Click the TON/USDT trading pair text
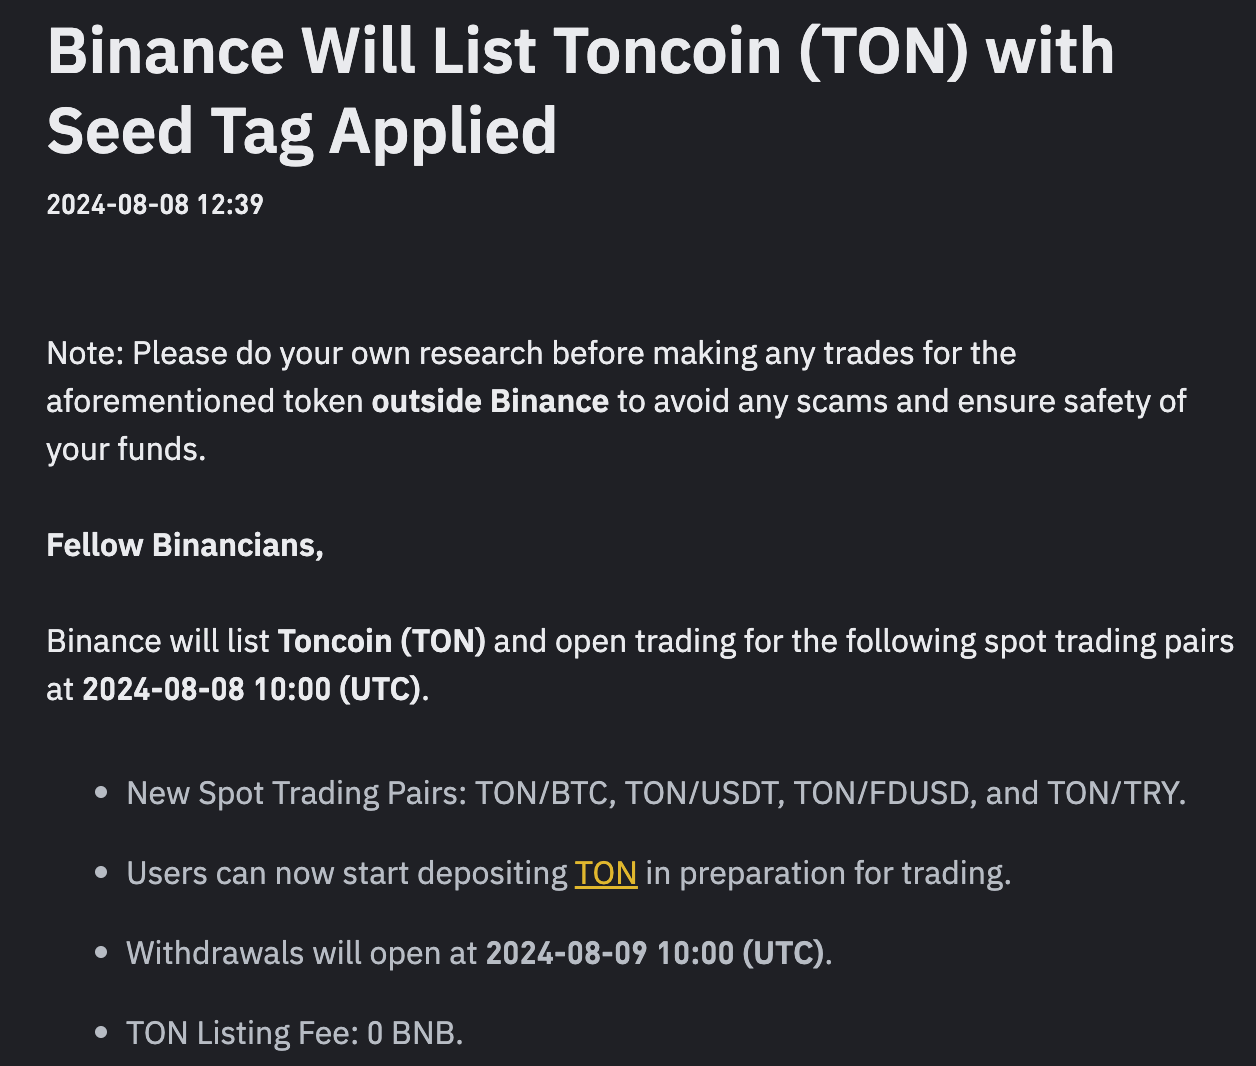Viewport: 1256px width, 1066px height. tap(701, 793)
